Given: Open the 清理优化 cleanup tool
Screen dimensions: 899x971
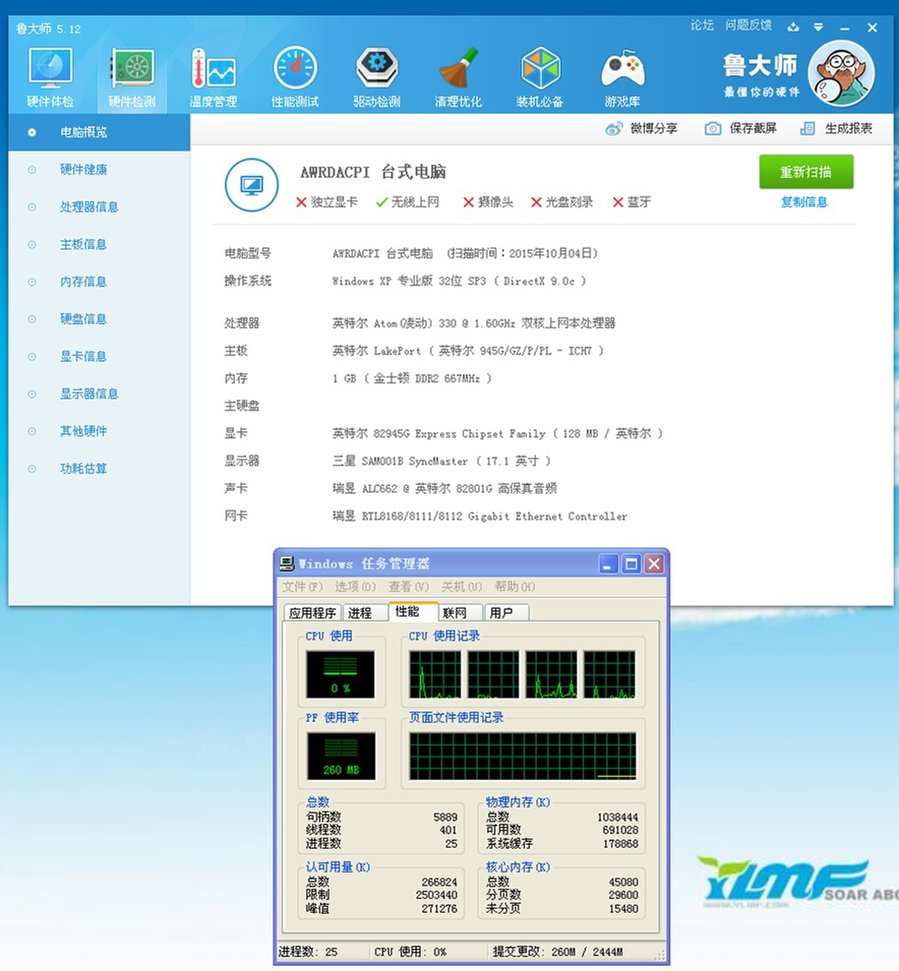Looking at the screenshot, I should point(458,72).
